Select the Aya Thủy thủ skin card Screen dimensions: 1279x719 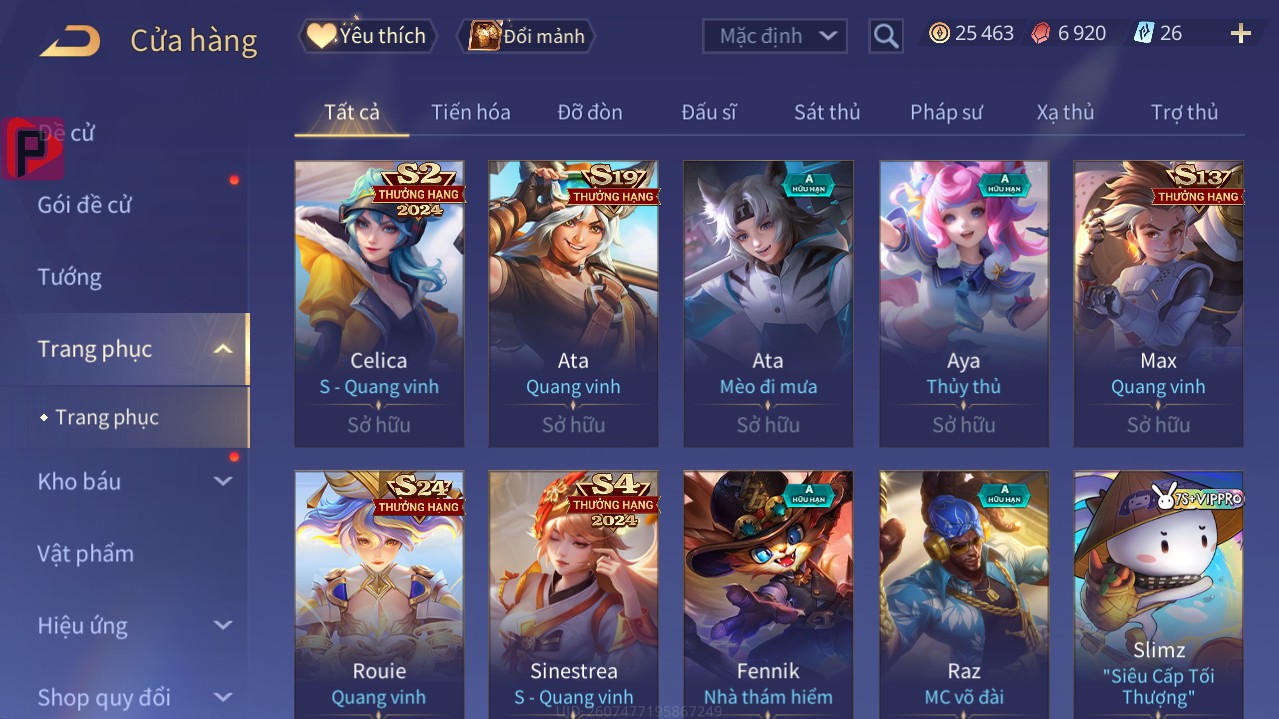coord(964,304)
